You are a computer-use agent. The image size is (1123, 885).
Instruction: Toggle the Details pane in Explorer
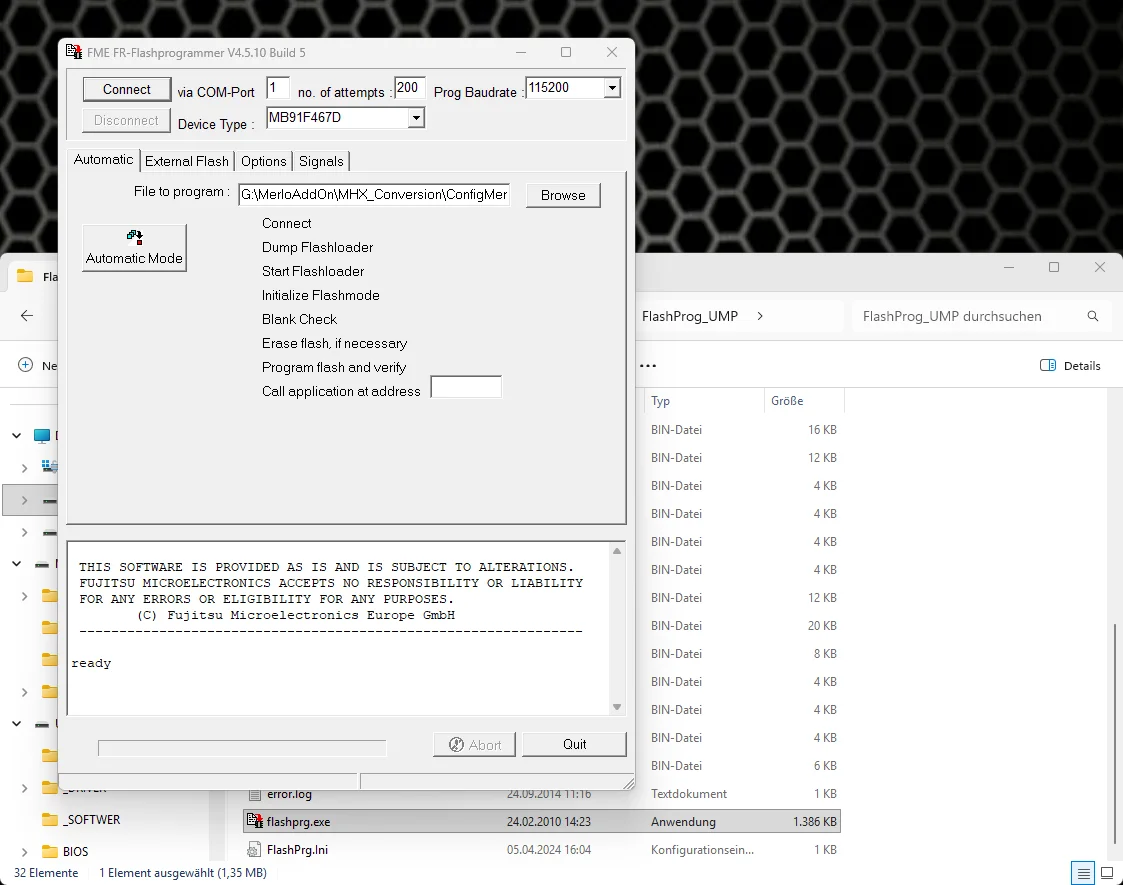[1070, 366]
